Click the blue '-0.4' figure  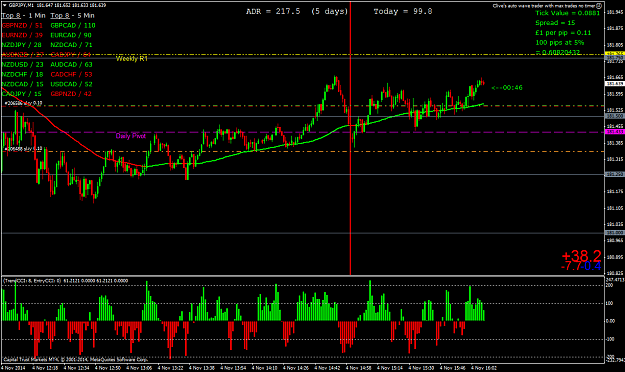(590, 266)
